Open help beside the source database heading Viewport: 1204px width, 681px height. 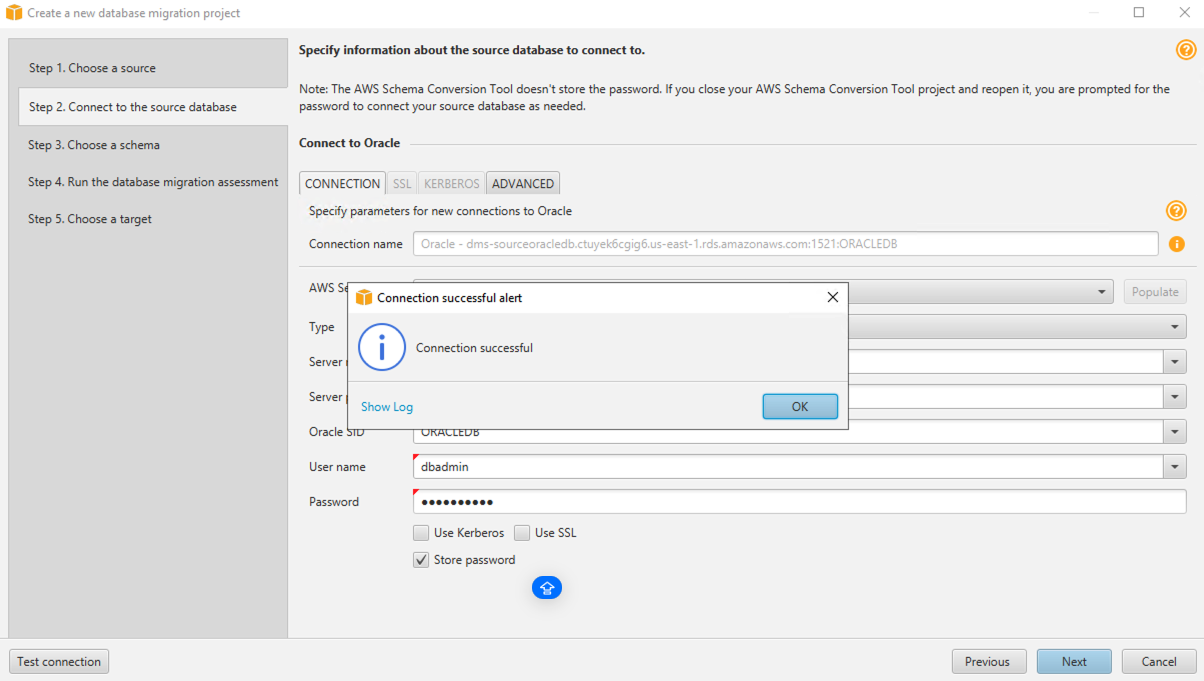click(x=1186, y=50)
